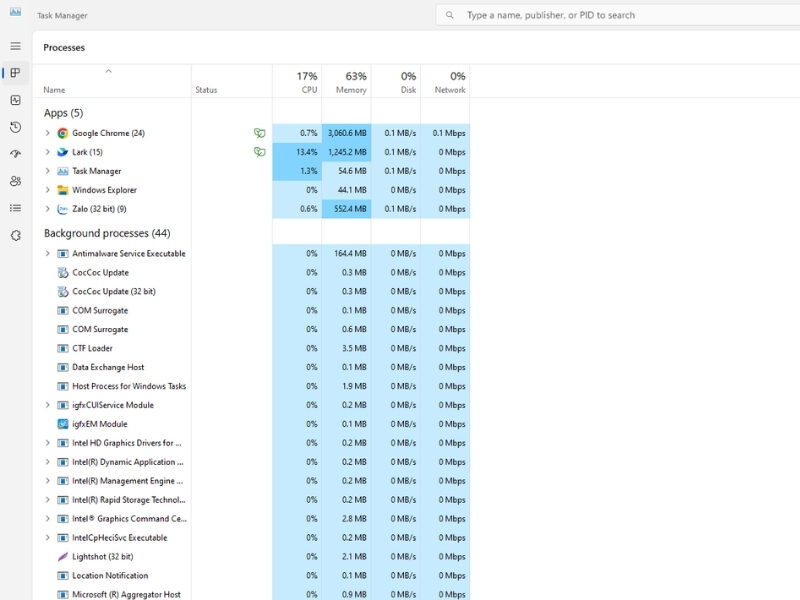Open the Services page icon
The height and width of the screenshot is (600, 800).
pos(15,235)
